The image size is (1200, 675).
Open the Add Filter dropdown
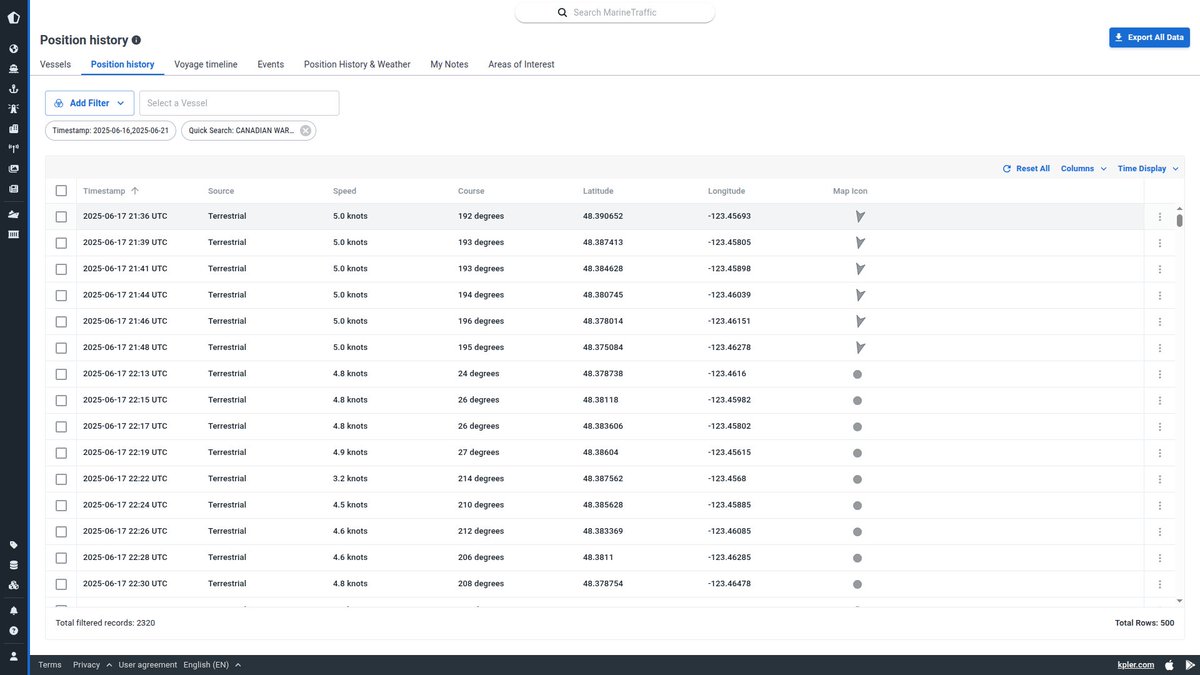[x=89, y=103]
